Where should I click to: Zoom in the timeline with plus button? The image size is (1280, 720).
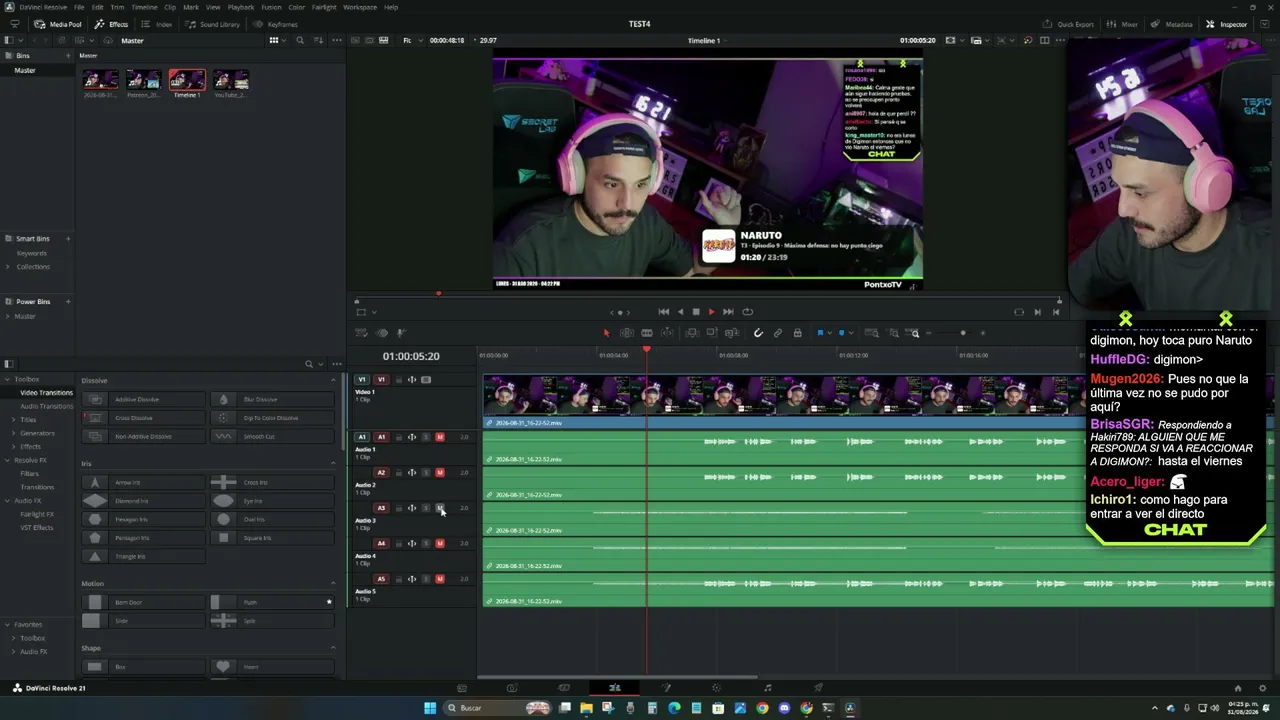[983, 333]
